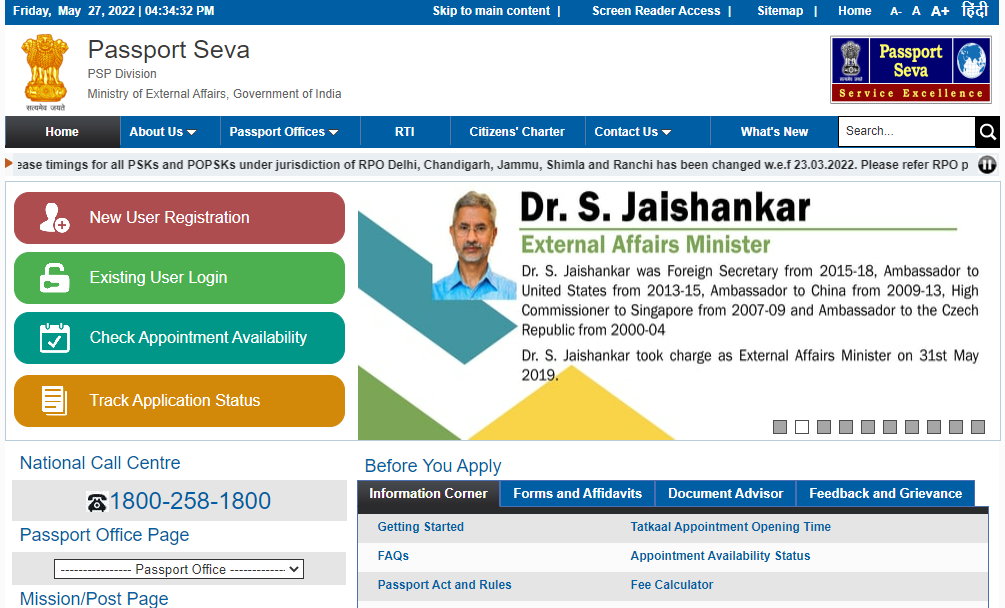Open the Sitemap link
This screenshot has height=608, width=1005.
click(780, 11)
